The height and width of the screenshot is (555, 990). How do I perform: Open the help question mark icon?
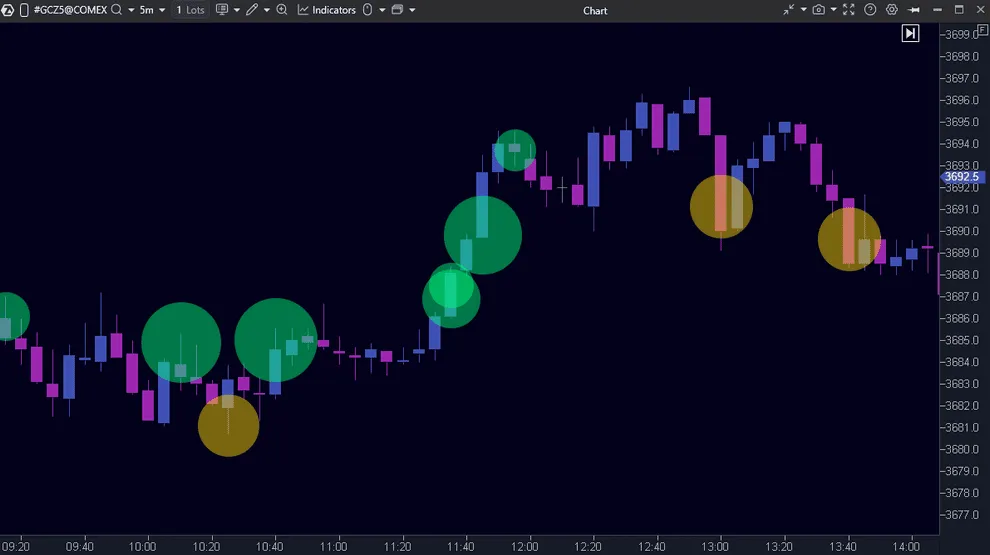(870, 10)
